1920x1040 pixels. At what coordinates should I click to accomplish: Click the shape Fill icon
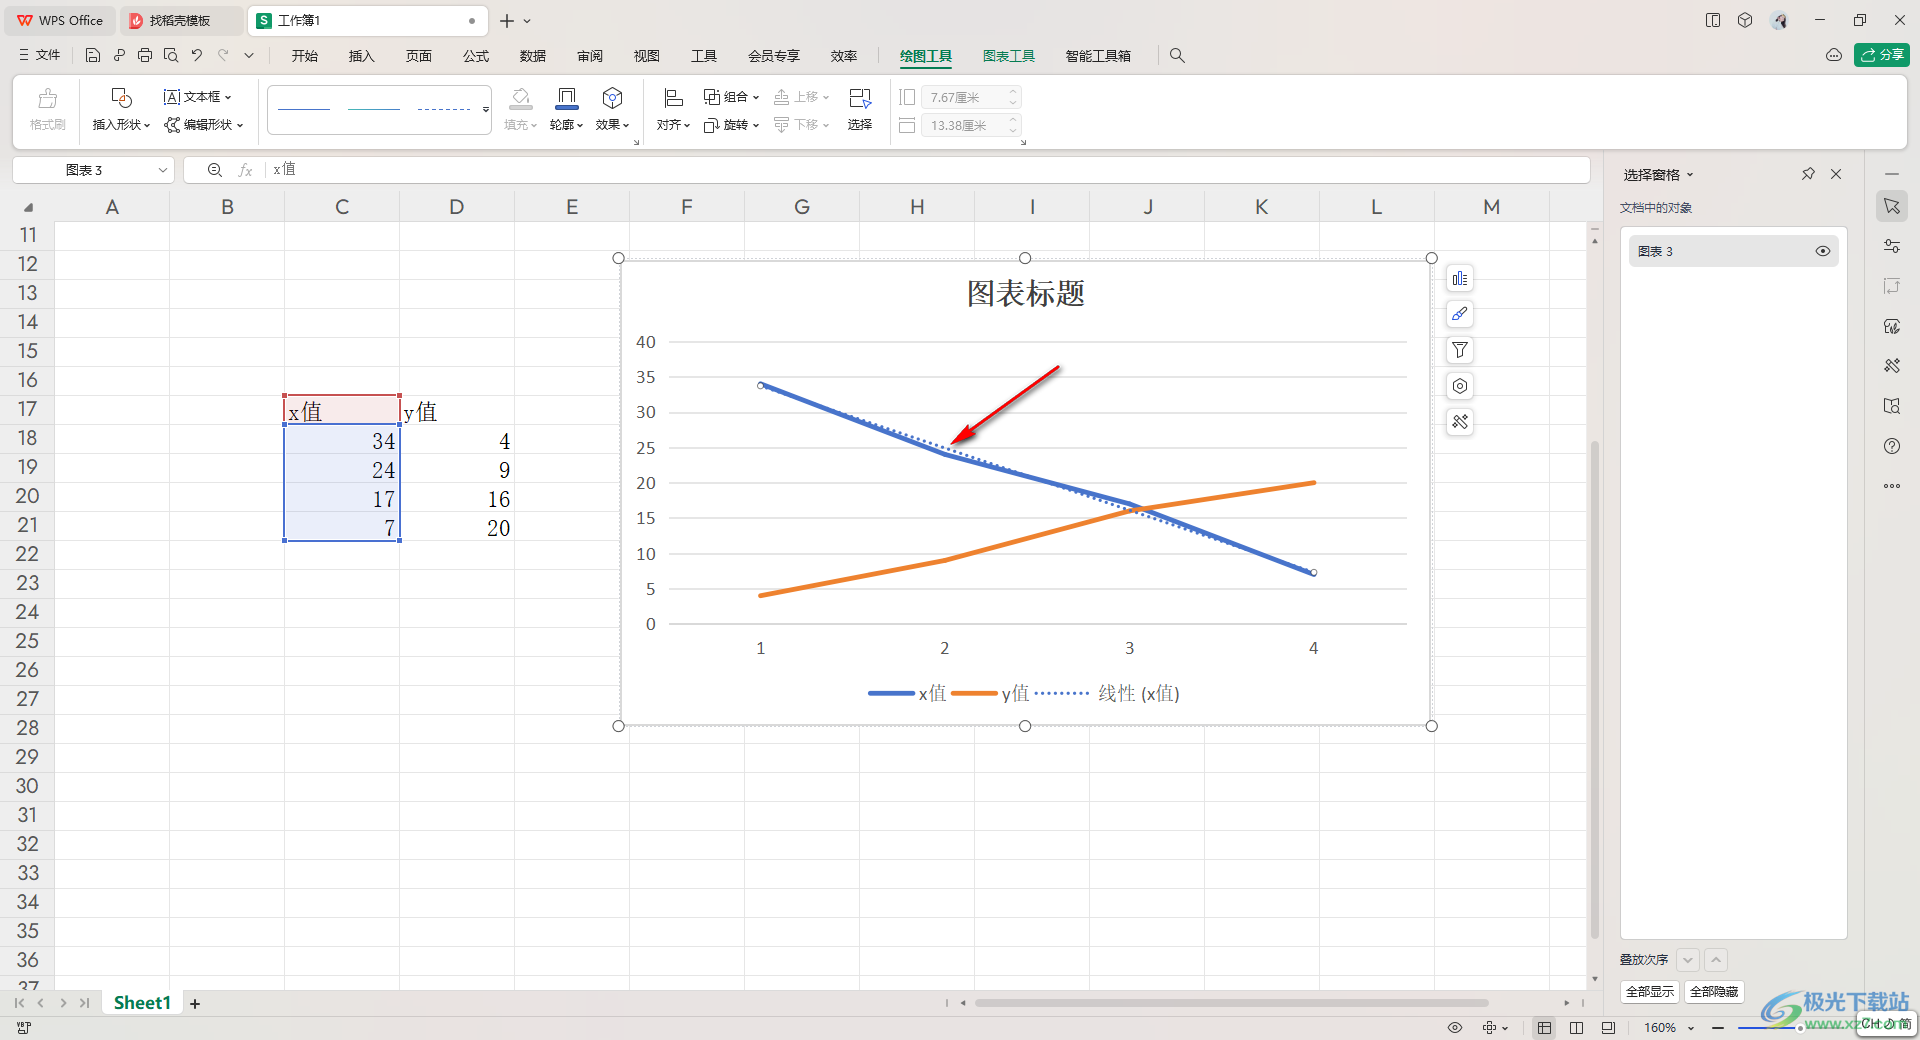coord(520,109)
